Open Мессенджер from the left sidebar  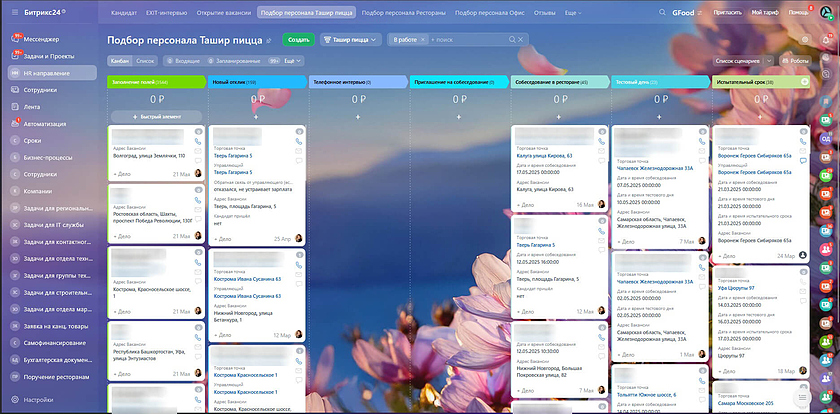(42, 39)
